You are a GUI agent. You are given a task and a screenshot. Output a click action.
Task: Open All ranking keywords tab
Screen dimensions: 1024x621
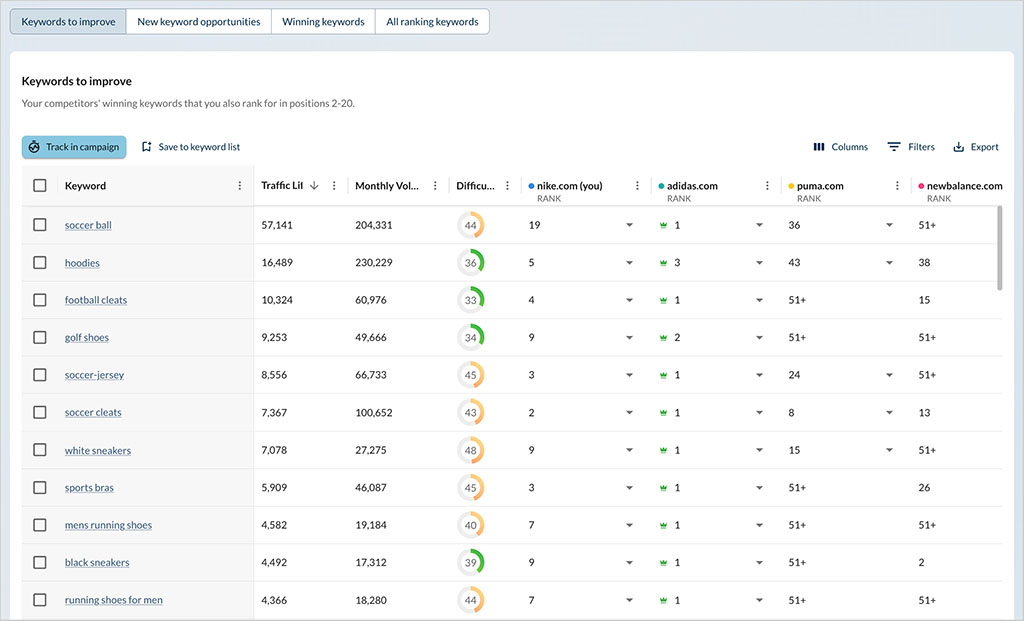(432, 22)
